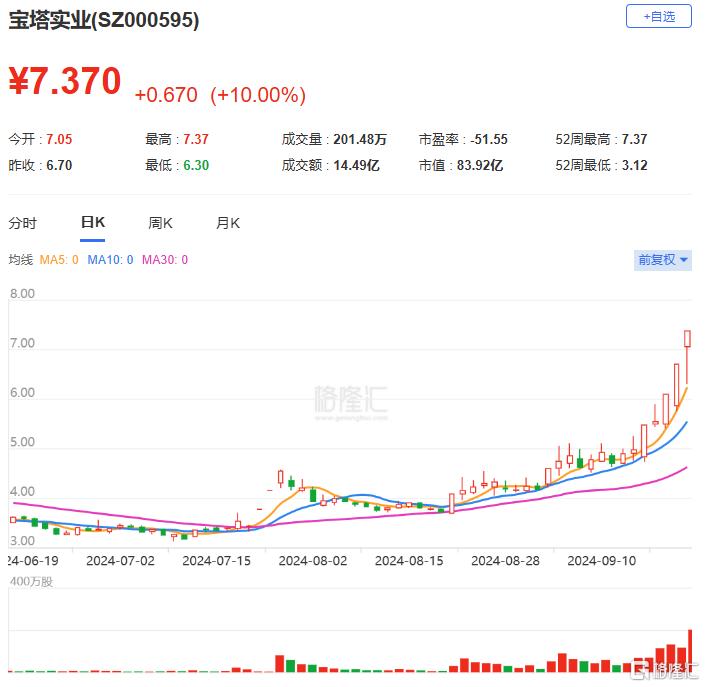Click the 2024-08-28 date axis label
Screen dimensions: 705x687
[505, 561]
